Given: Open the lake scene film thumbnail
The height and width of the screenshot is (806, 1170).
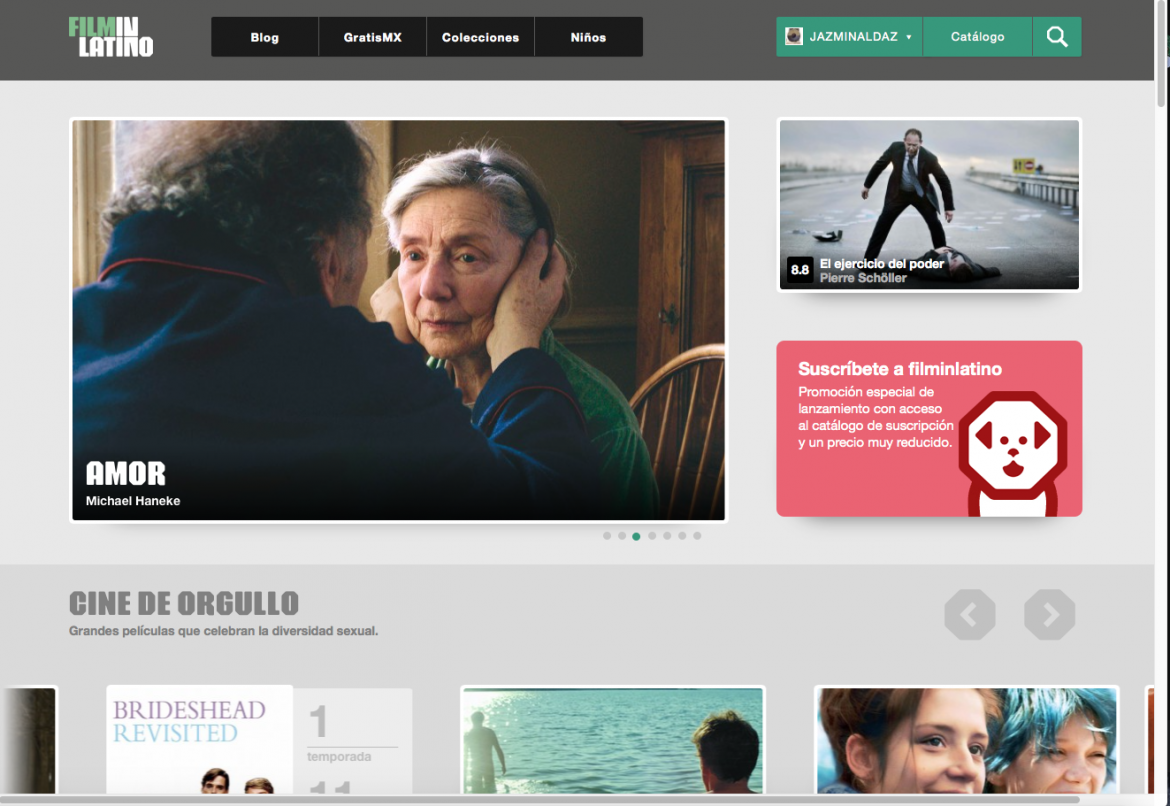Looking at the screenshot, I should pos(613,740).
